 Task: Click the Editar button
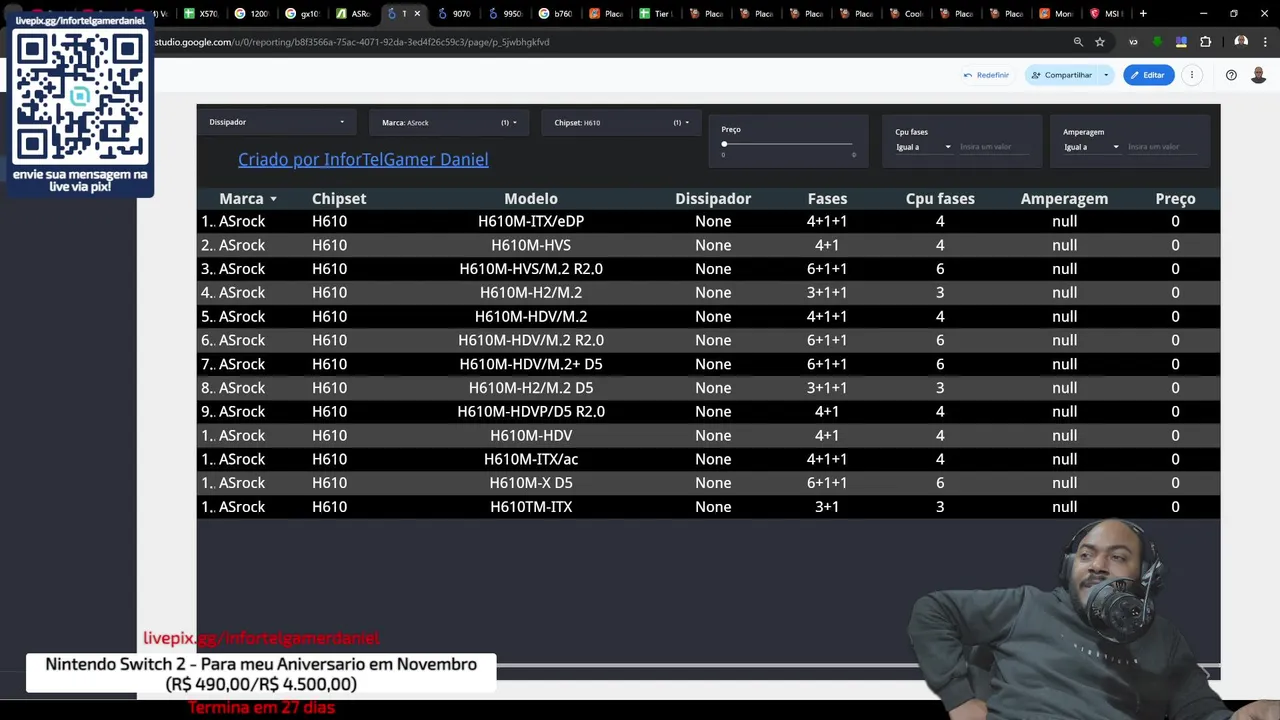[x=1148, y=75]
